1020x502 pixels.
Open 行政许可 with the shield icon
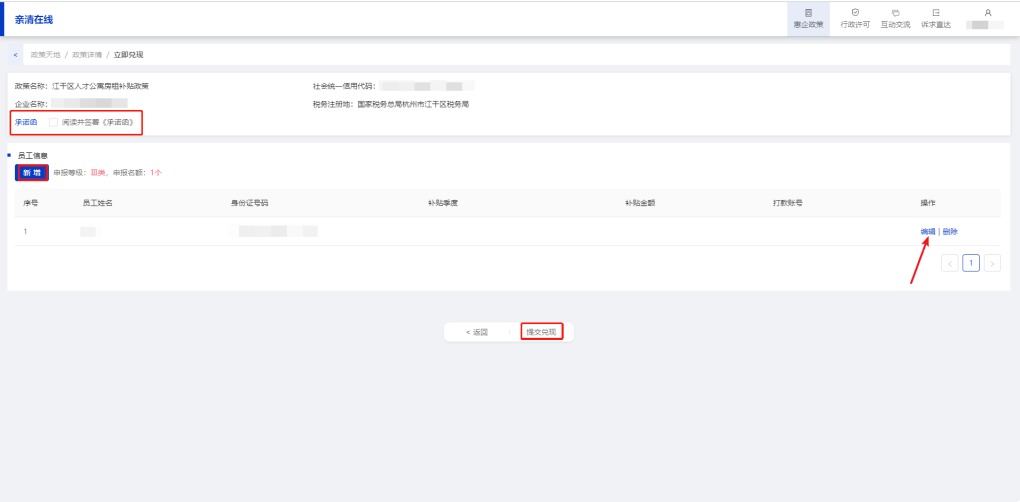pos(855,18)
